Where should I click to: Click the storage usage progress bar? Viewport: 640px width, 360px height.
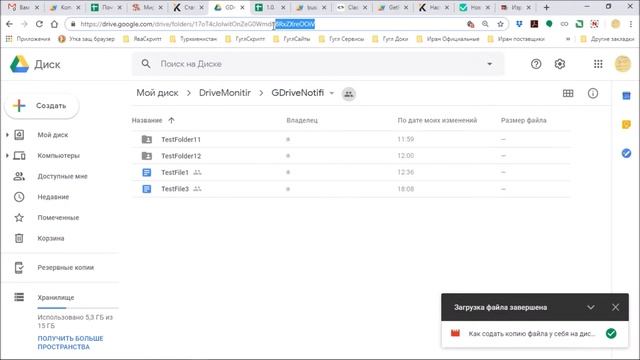click(x=78, y=308)
